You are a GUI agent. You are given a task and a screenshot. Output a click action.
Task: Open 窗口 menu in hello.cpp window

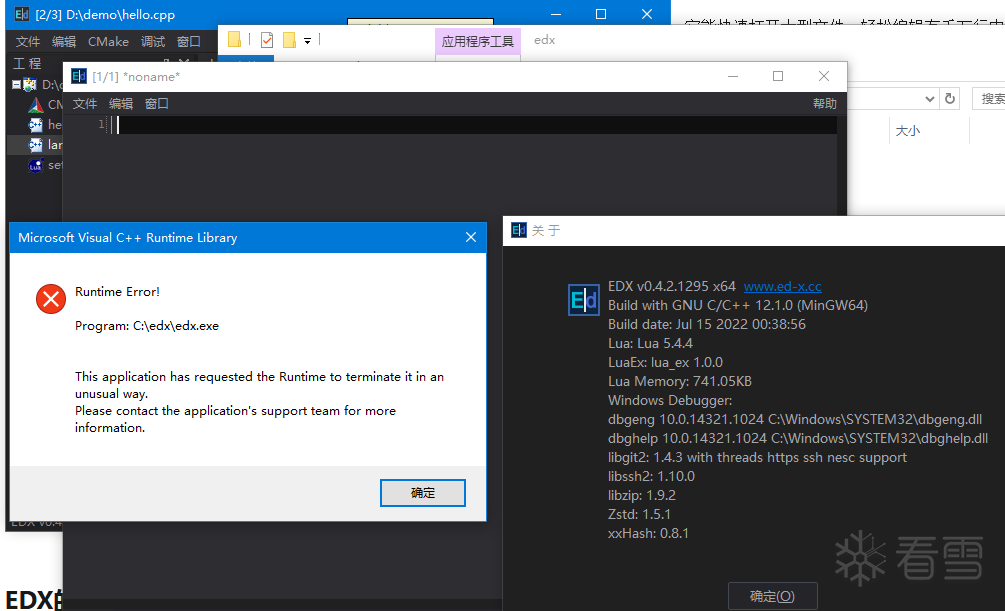(x=188, y=42)
